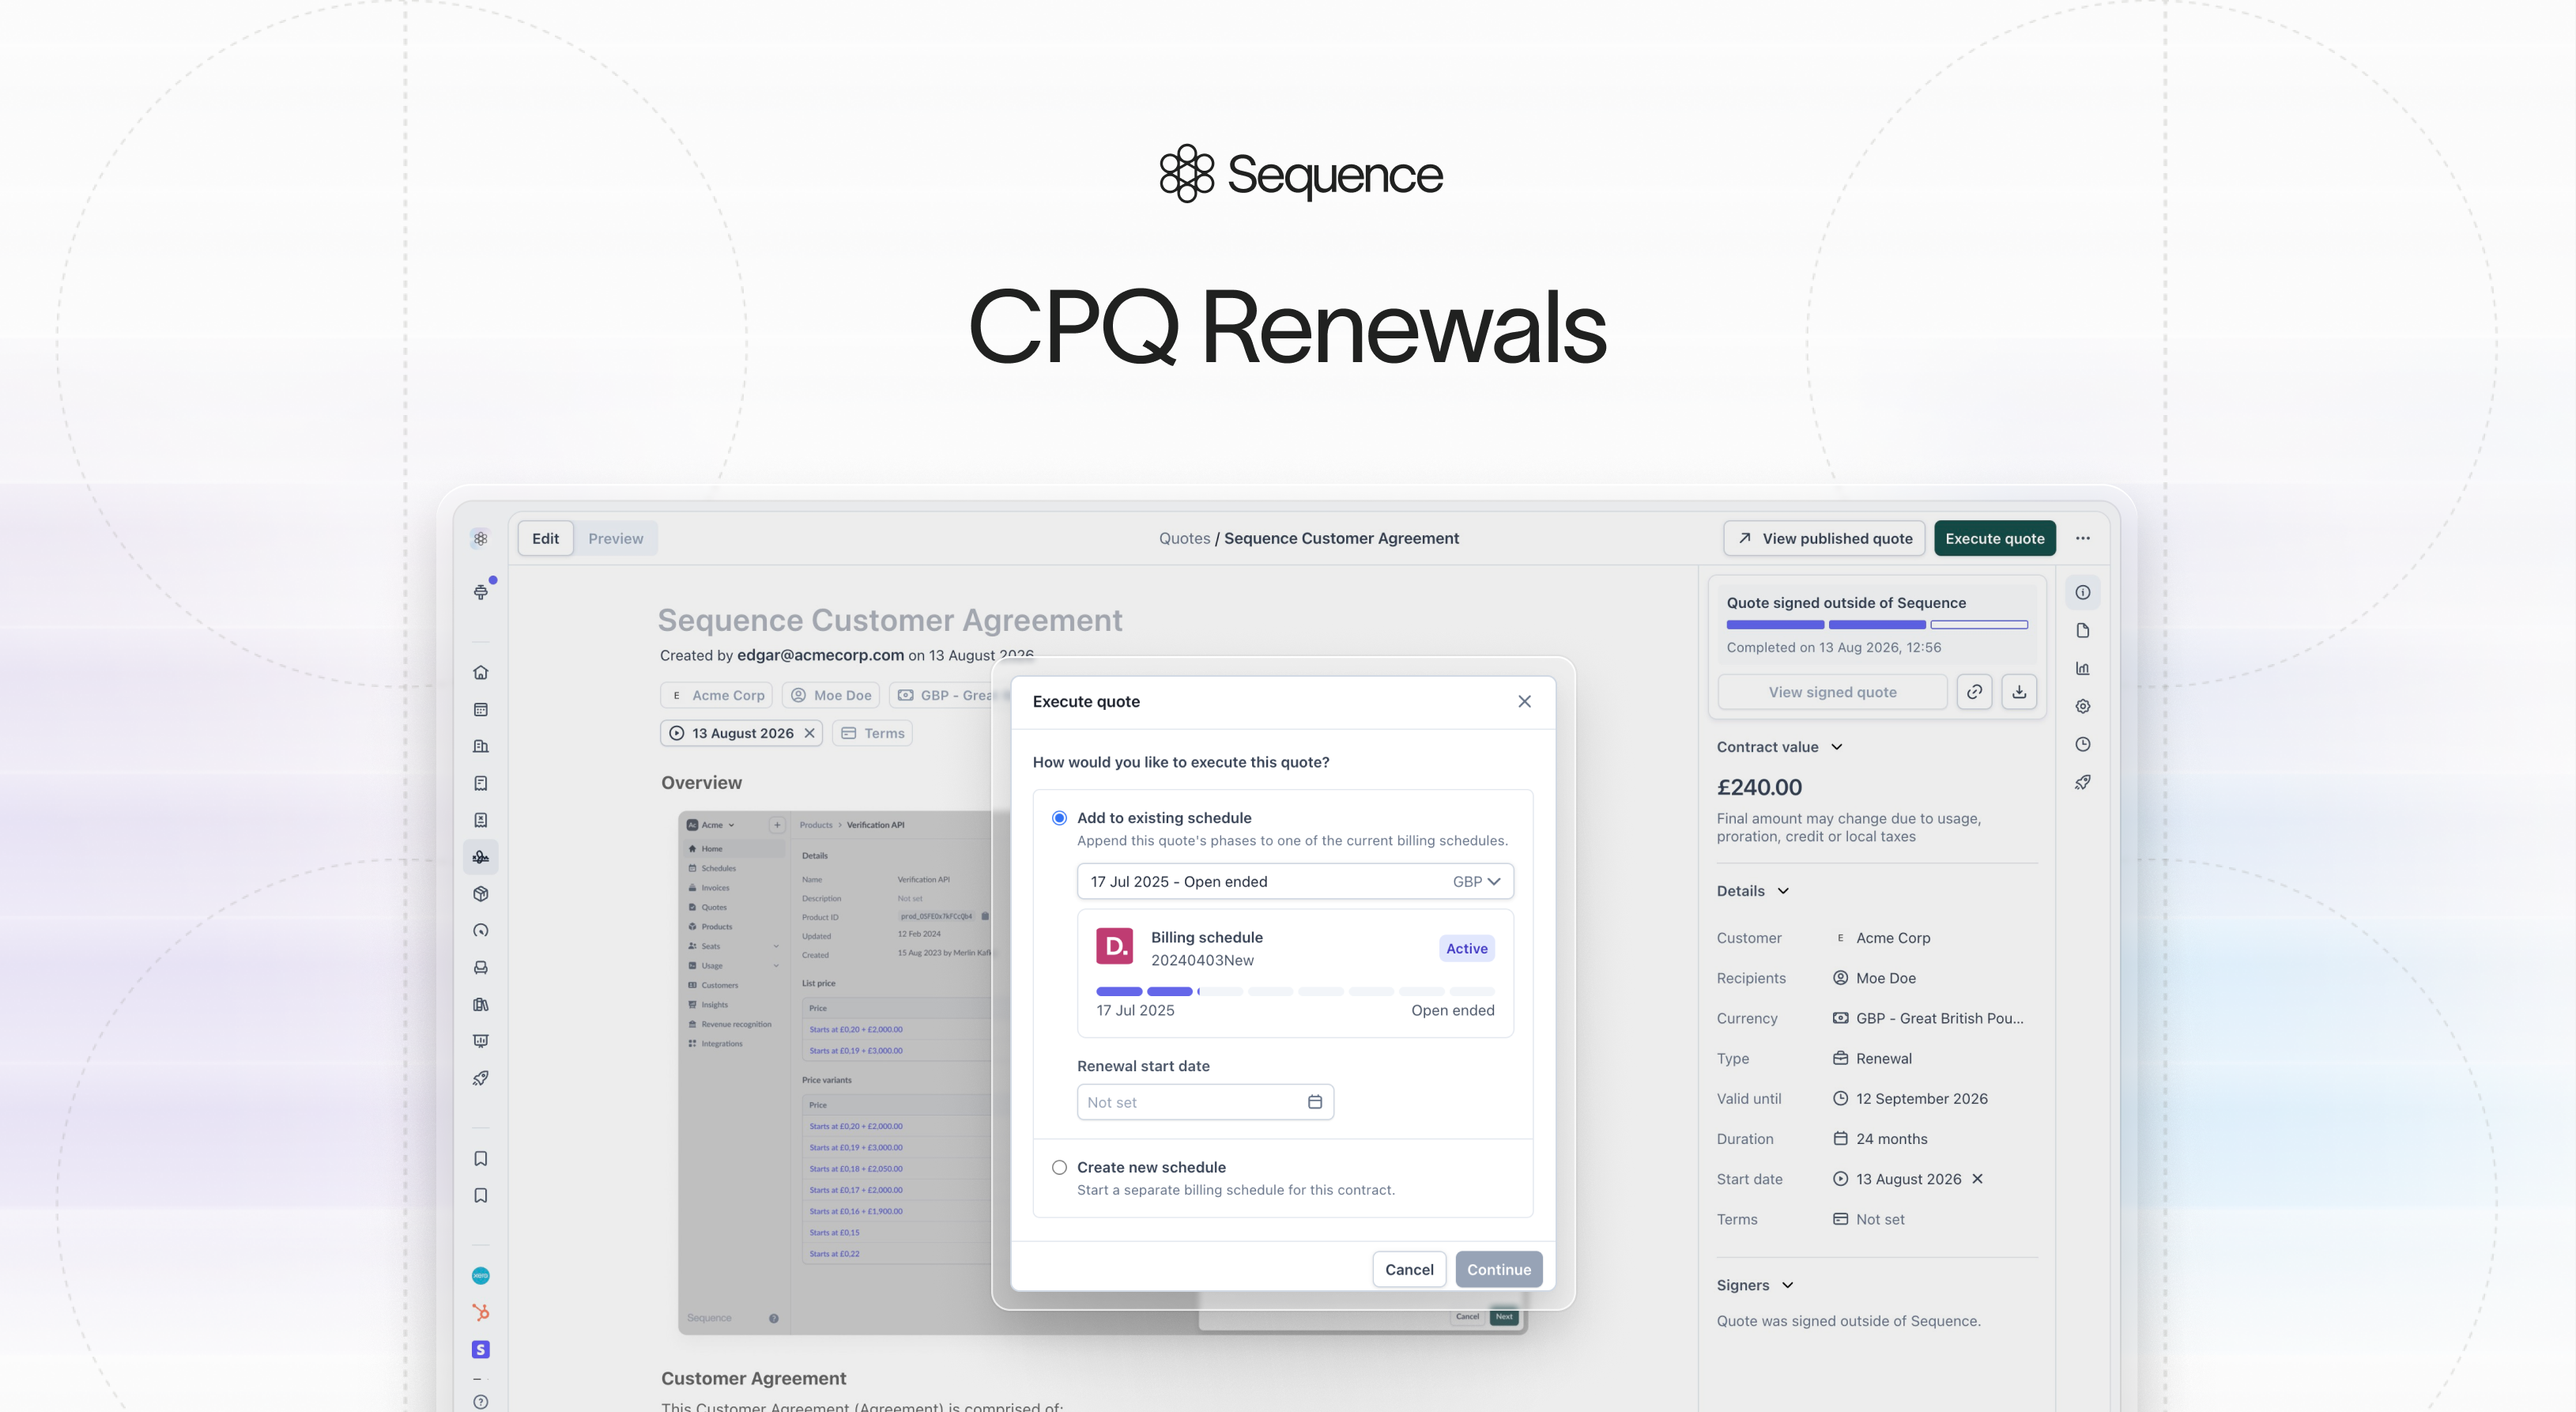Click the Acme Corp customer chip
Viewport: 2576px width, 1412px height.
(717, 695)
